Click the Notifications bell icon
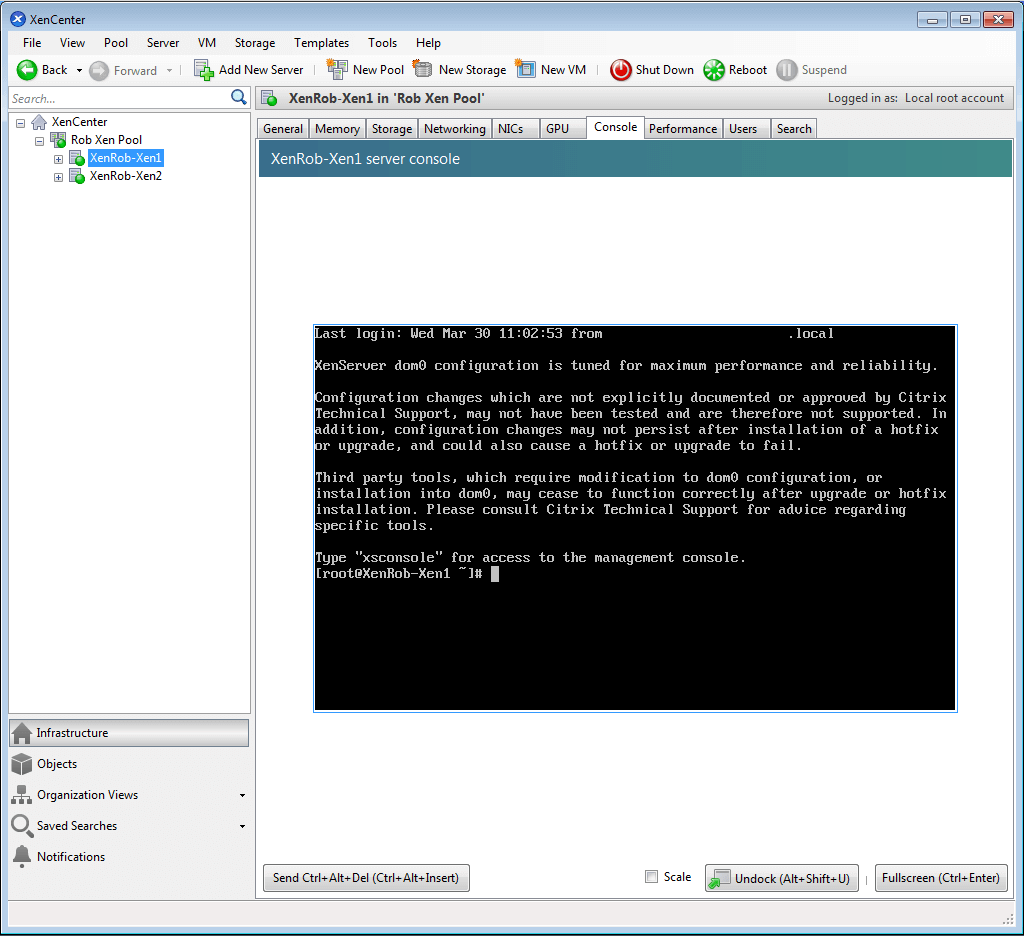The width and height of the screenshot is (1024, 936). tap(22, 856)
